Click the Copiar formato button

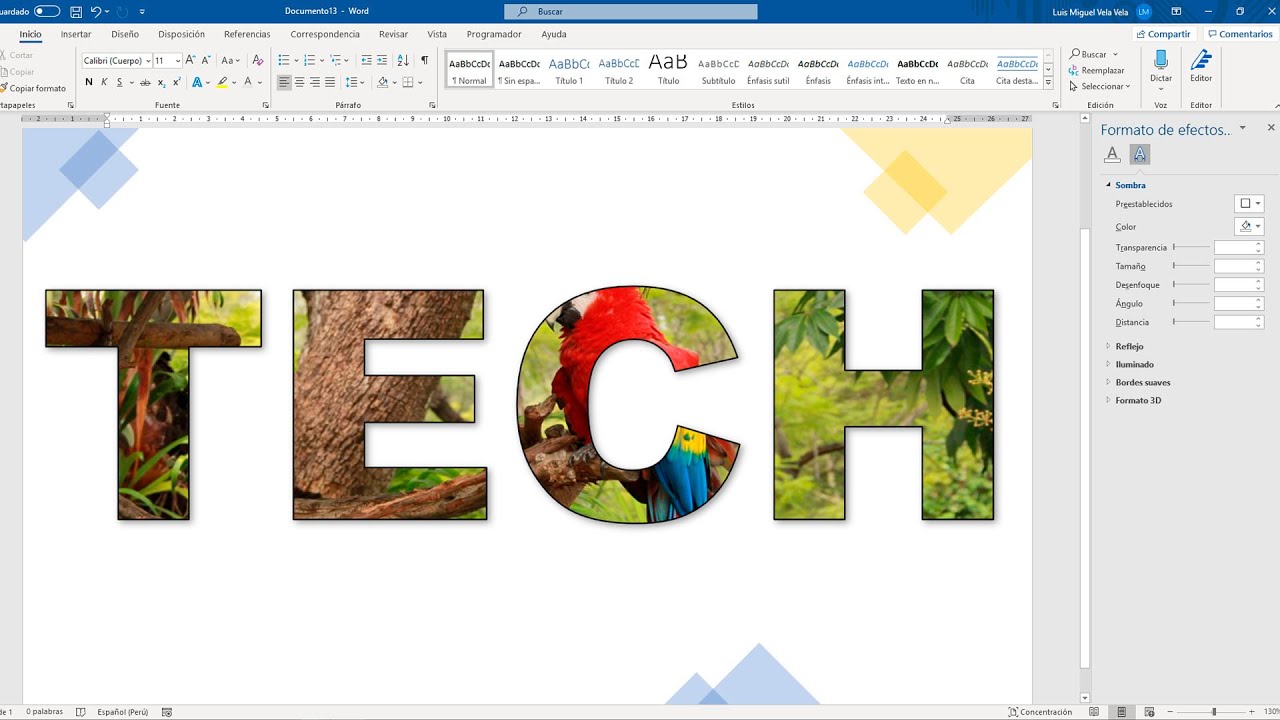(33, 88)
